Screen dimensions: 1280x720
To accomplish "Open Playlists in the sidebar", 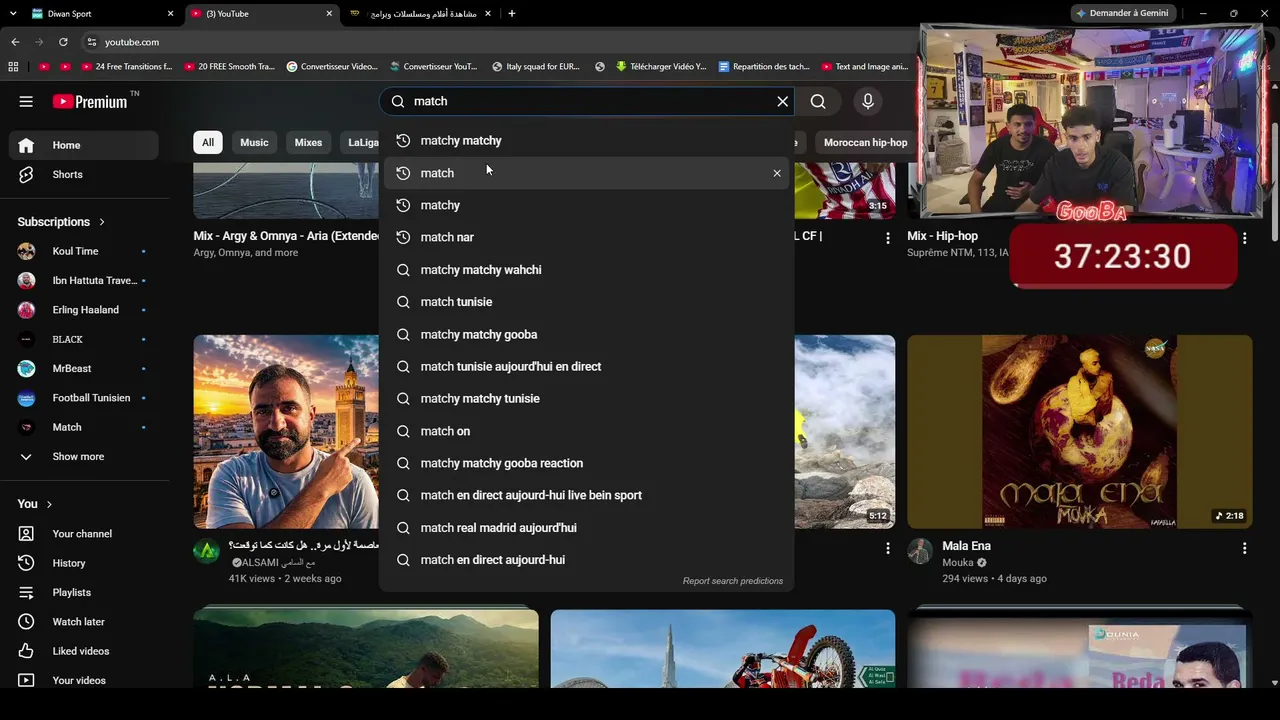I will [x=84, y=592].
